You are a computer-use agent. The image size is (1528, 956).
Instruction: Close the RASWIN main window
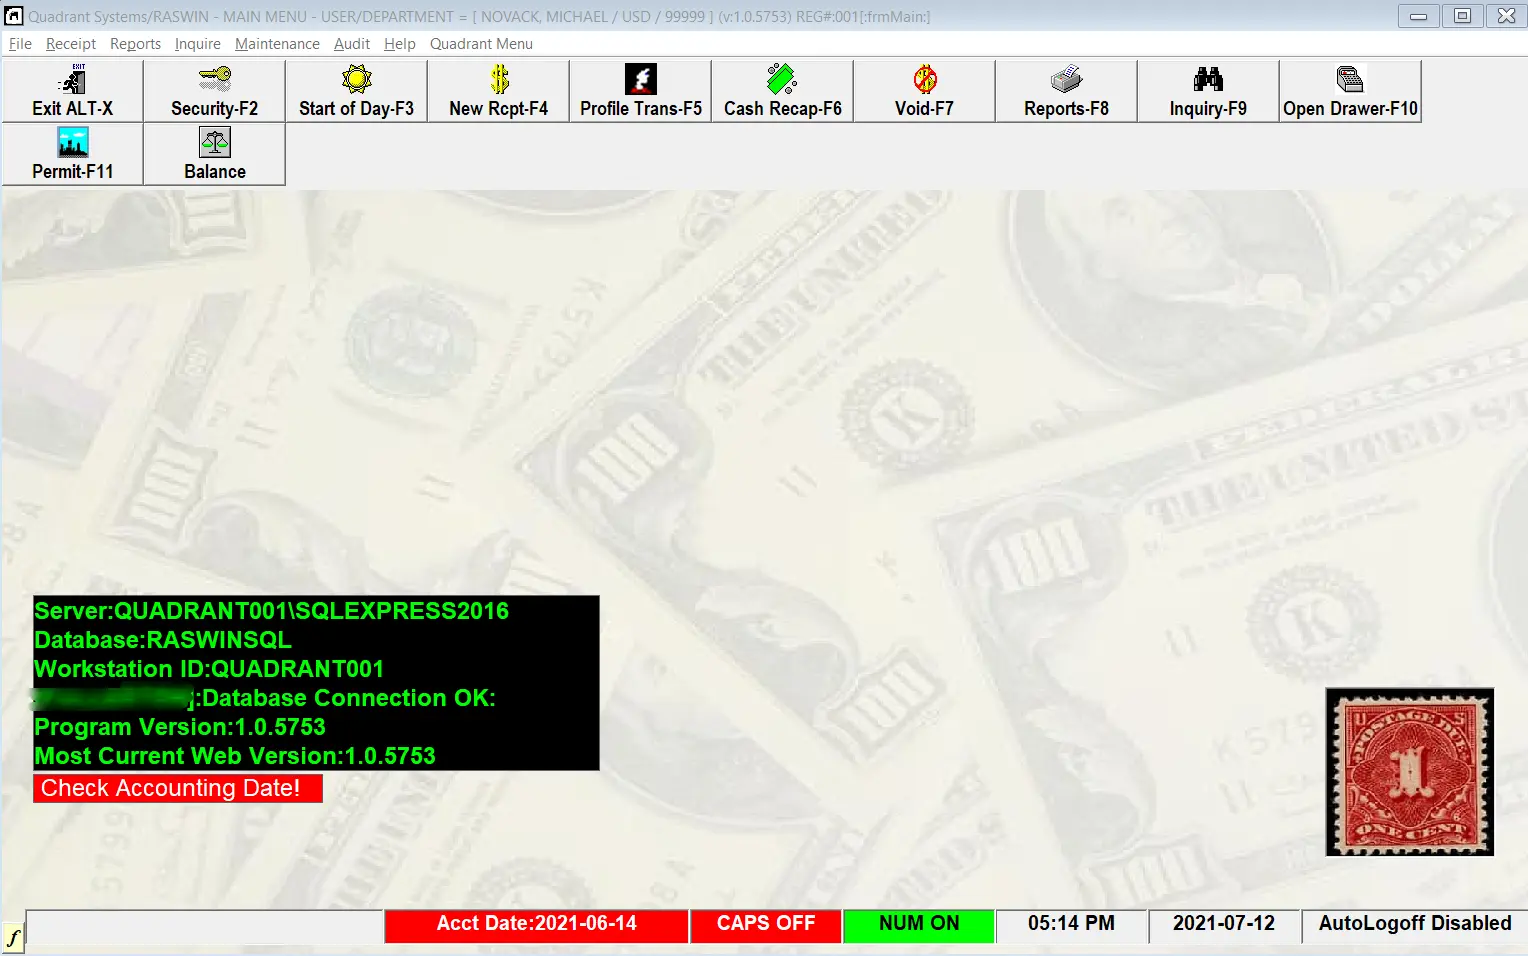coord(1506,16)
